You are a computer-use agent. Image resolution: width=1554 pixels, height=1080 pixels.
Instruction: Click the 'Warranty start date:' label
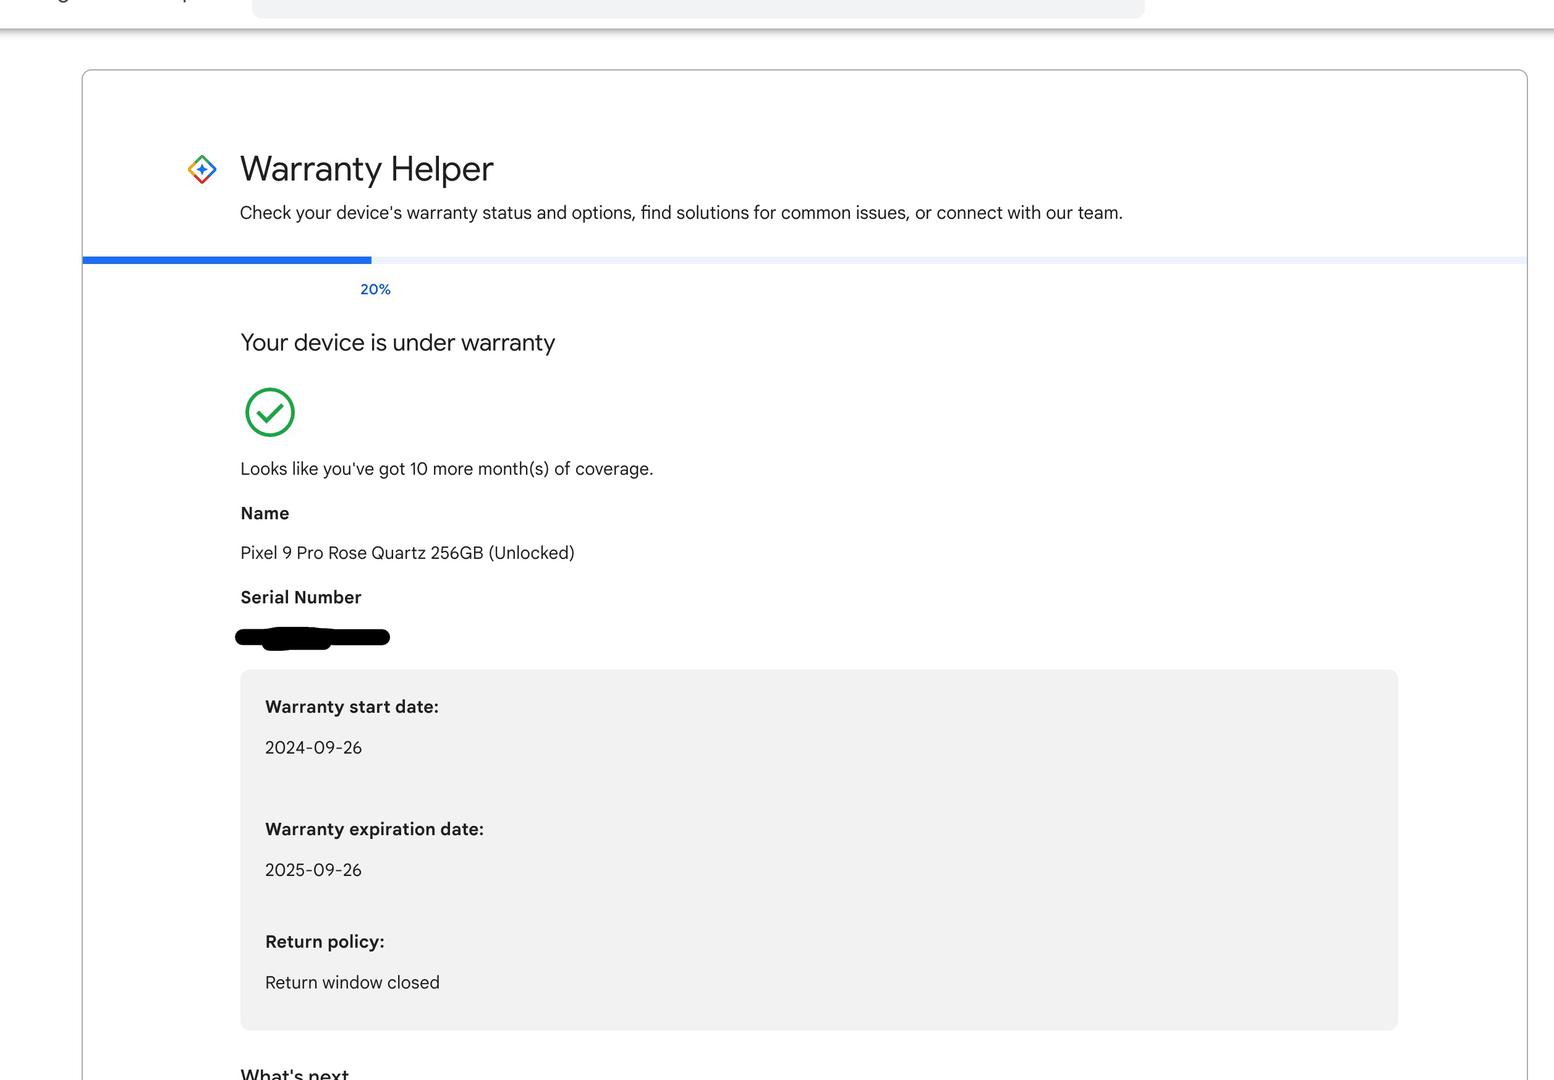(352, 707)
